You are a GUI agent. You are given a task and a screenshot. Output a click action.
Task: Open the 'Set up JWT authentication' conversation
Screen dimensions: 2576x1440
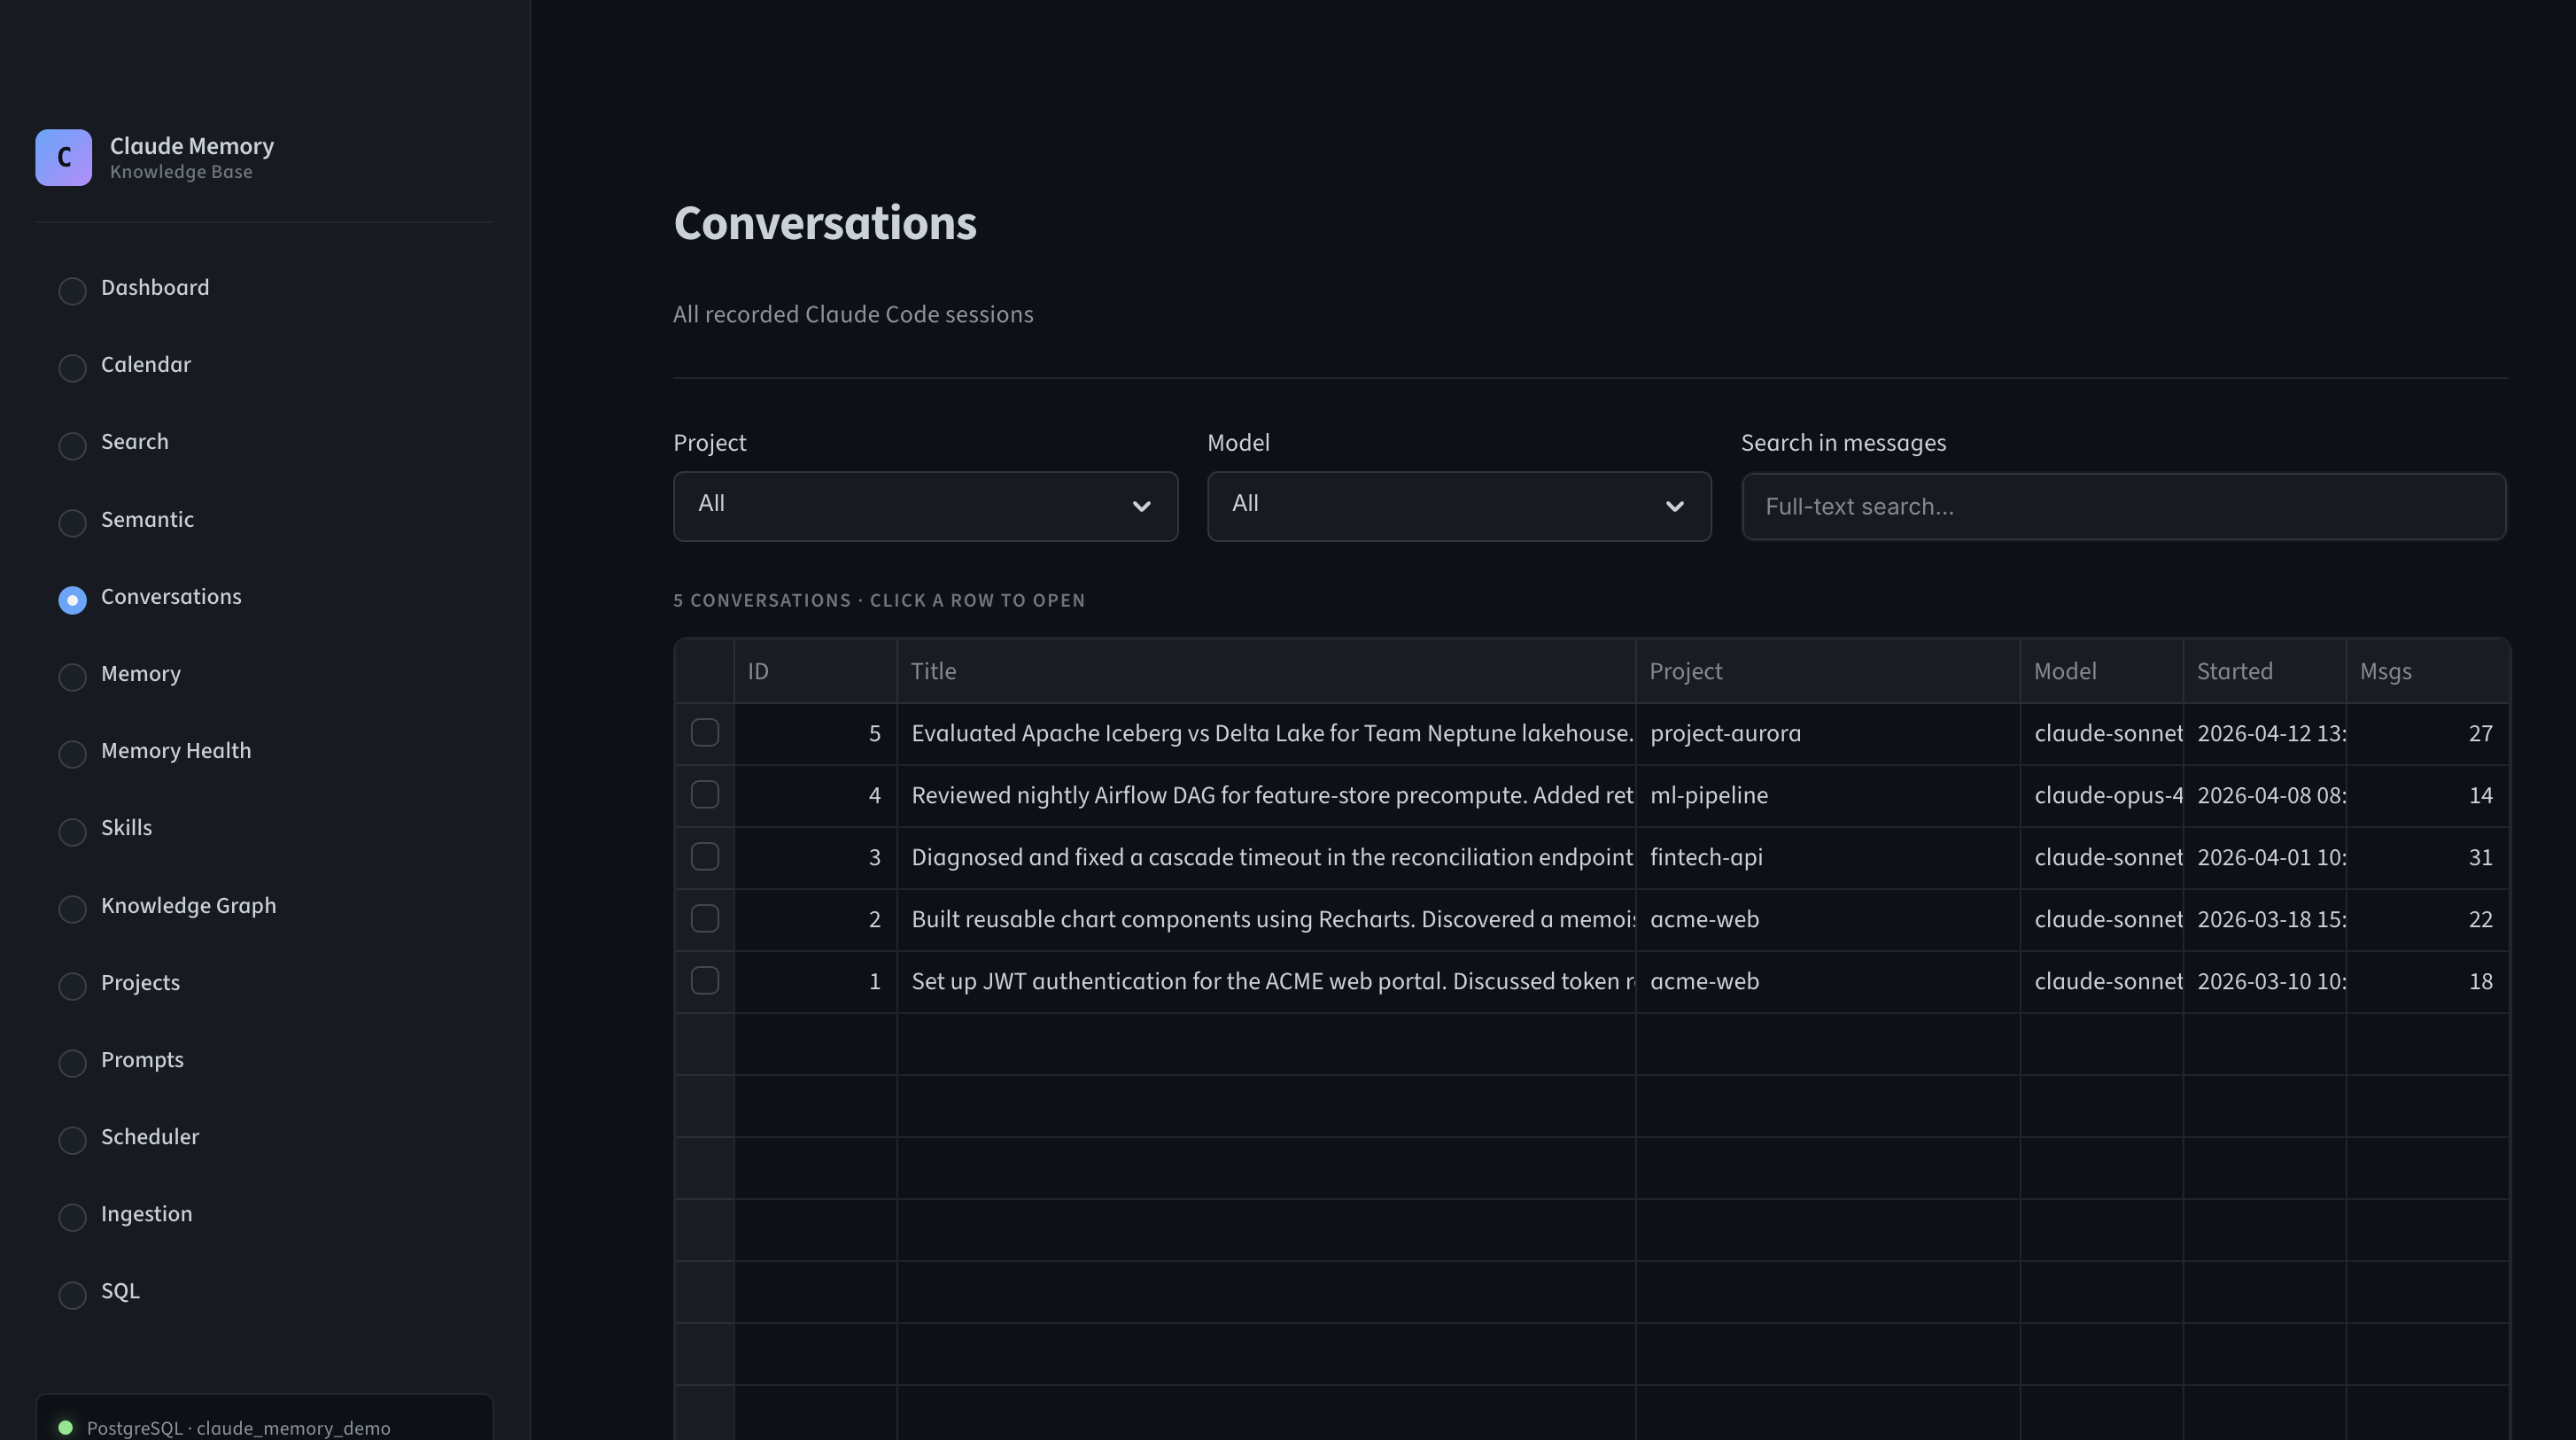point(1266,982)
